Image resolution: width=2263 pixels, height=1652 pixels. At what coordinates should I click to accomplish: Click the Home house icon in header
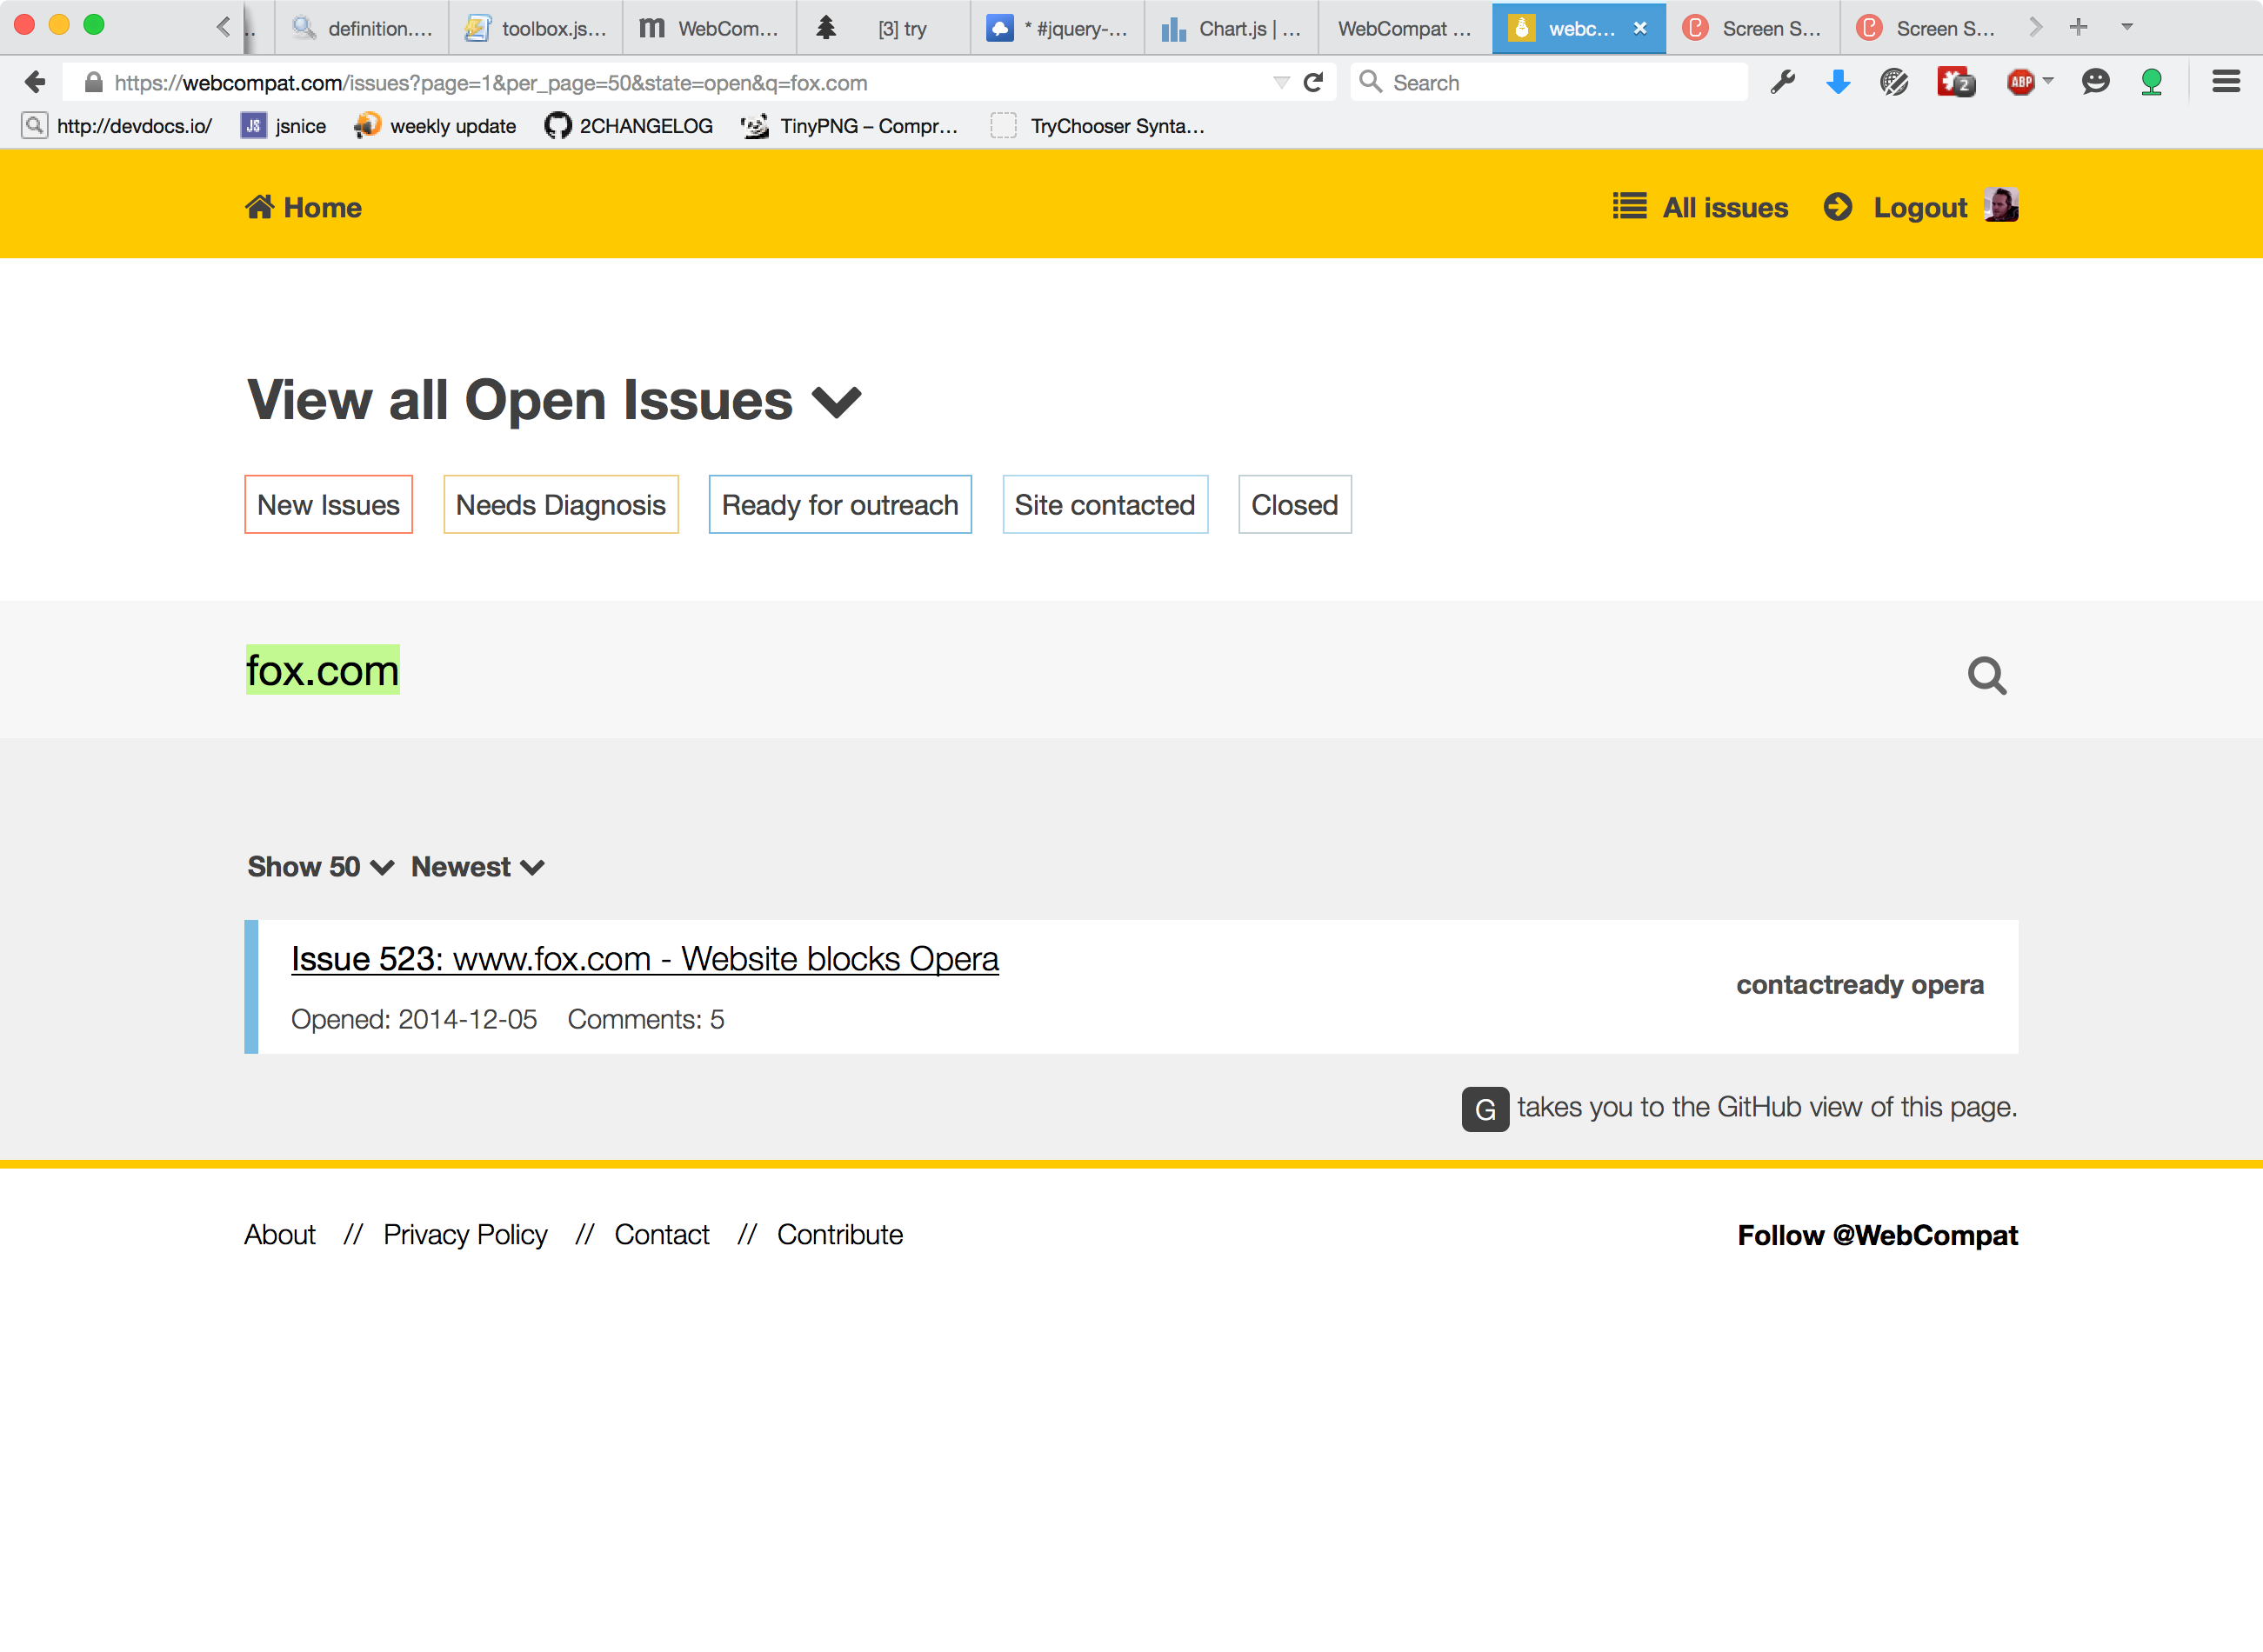260,207
